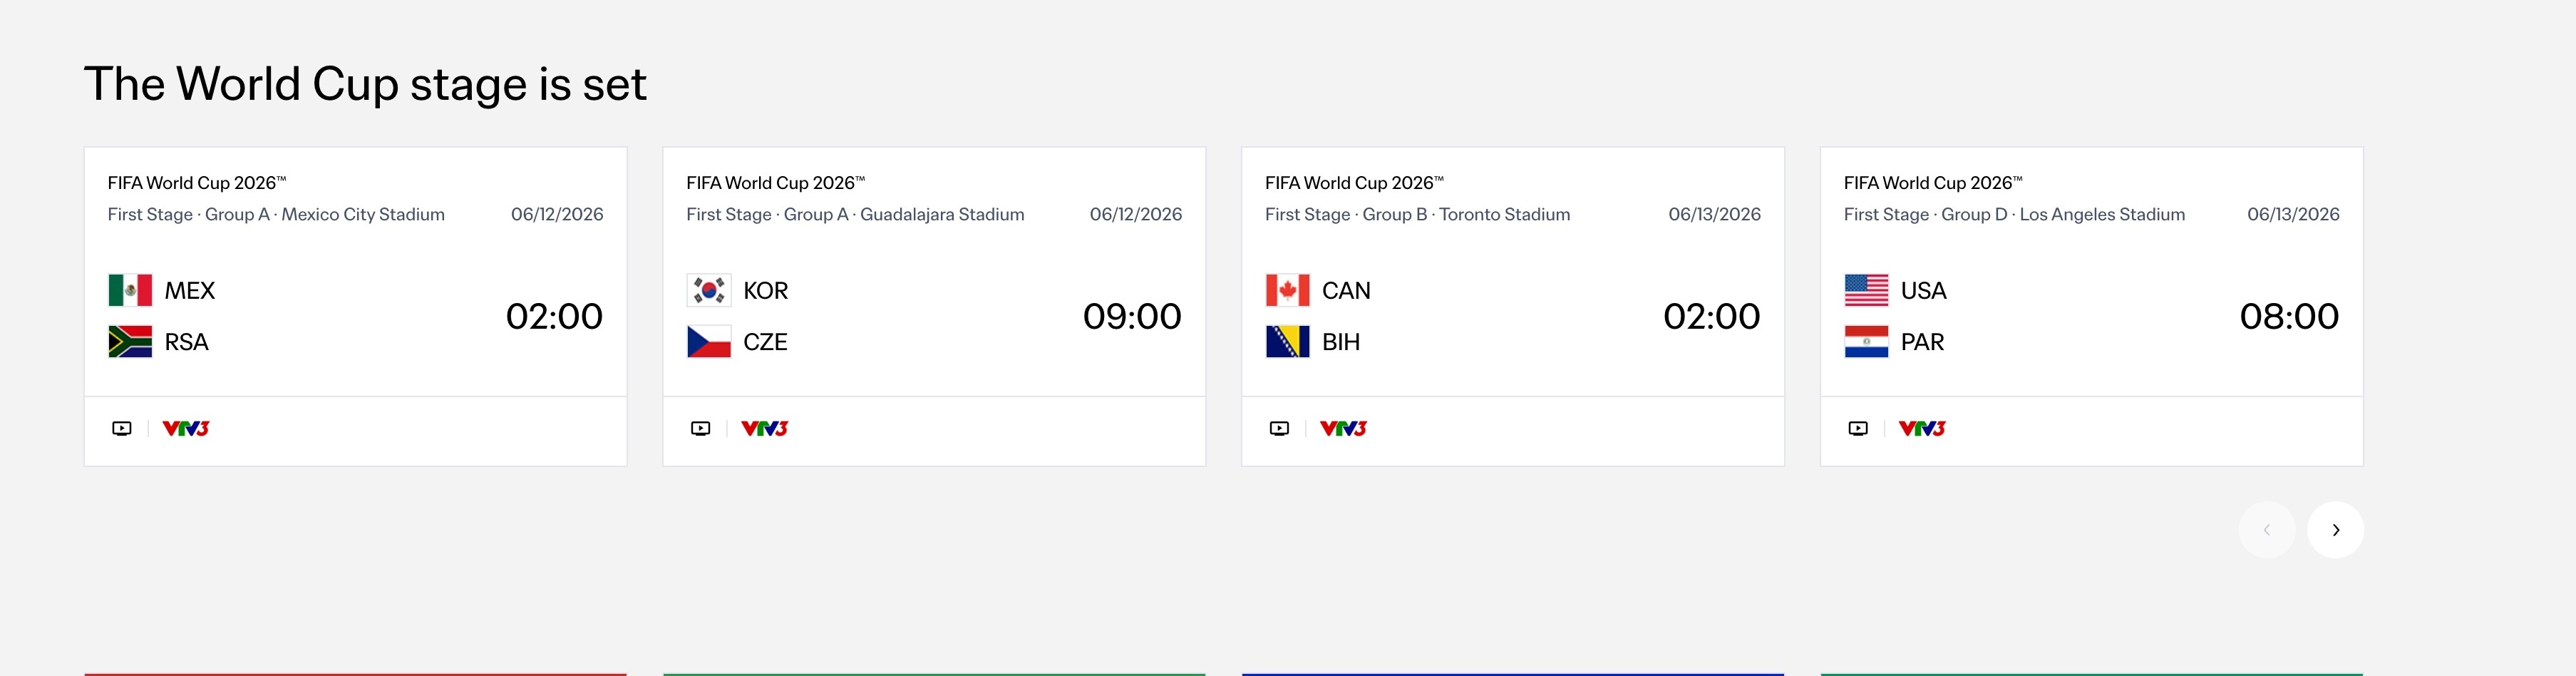
Task: Select the red progress bar under the first card
Action: tap(355, 673)
